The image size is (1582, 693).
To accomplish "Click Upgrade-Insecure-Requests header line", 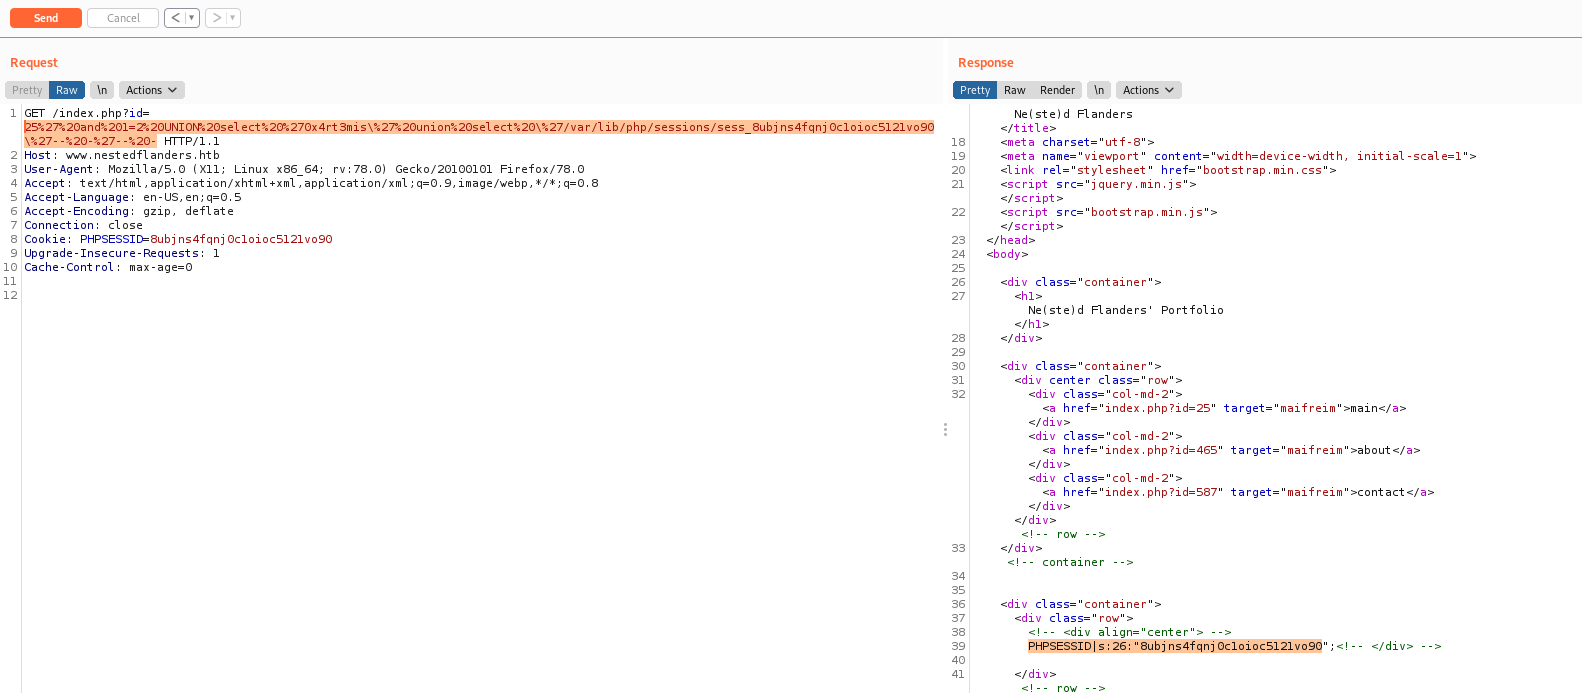I will (122, 253).
